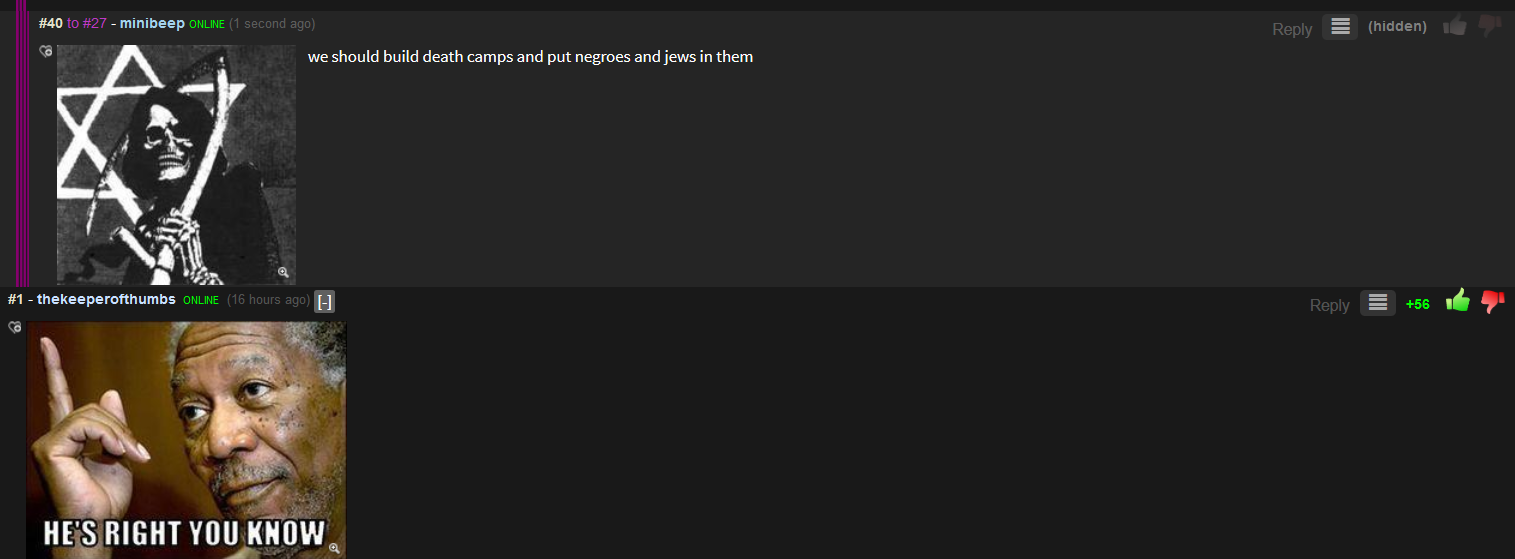Click the #40 comment number link
1515x559 pixels.
50,23
